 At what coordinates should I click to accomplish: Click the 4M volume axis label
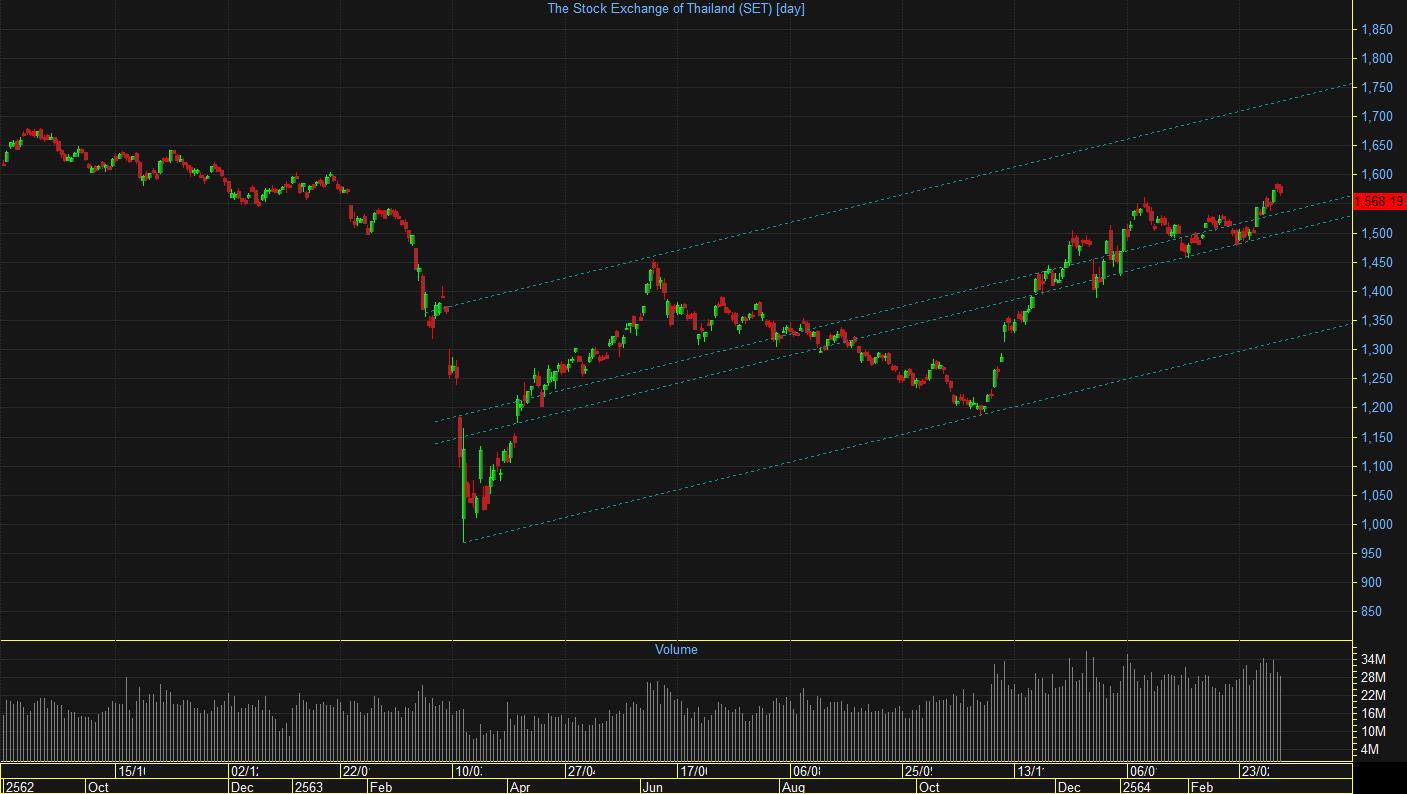tap(1370, 750)
